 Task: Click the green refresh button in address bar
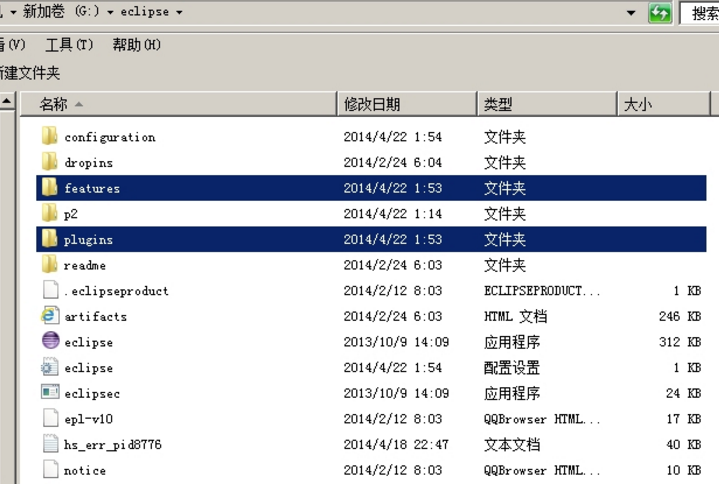click(x=660, y=12)
